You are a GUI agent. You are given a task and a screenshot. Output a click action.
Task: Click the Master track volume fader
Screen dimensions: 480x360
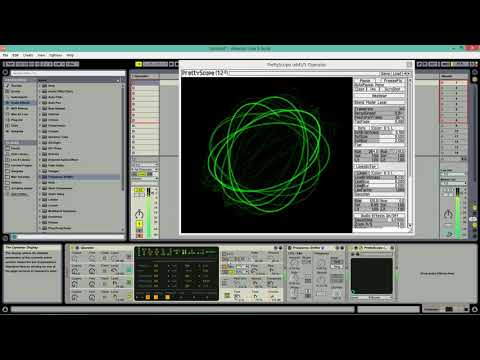[458, 213]
